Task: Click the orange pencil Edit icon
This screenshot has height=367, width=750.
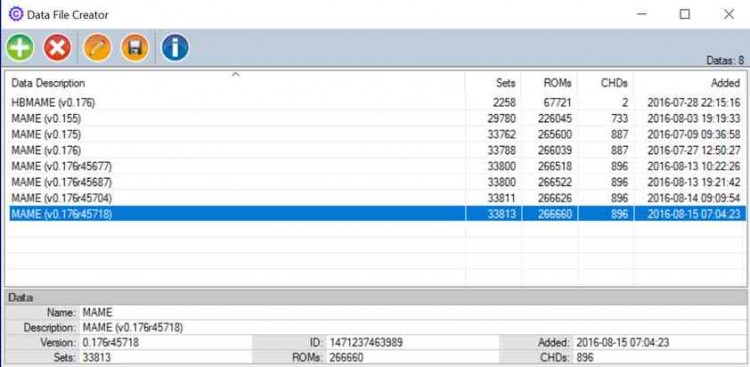Action: [98, 48]
